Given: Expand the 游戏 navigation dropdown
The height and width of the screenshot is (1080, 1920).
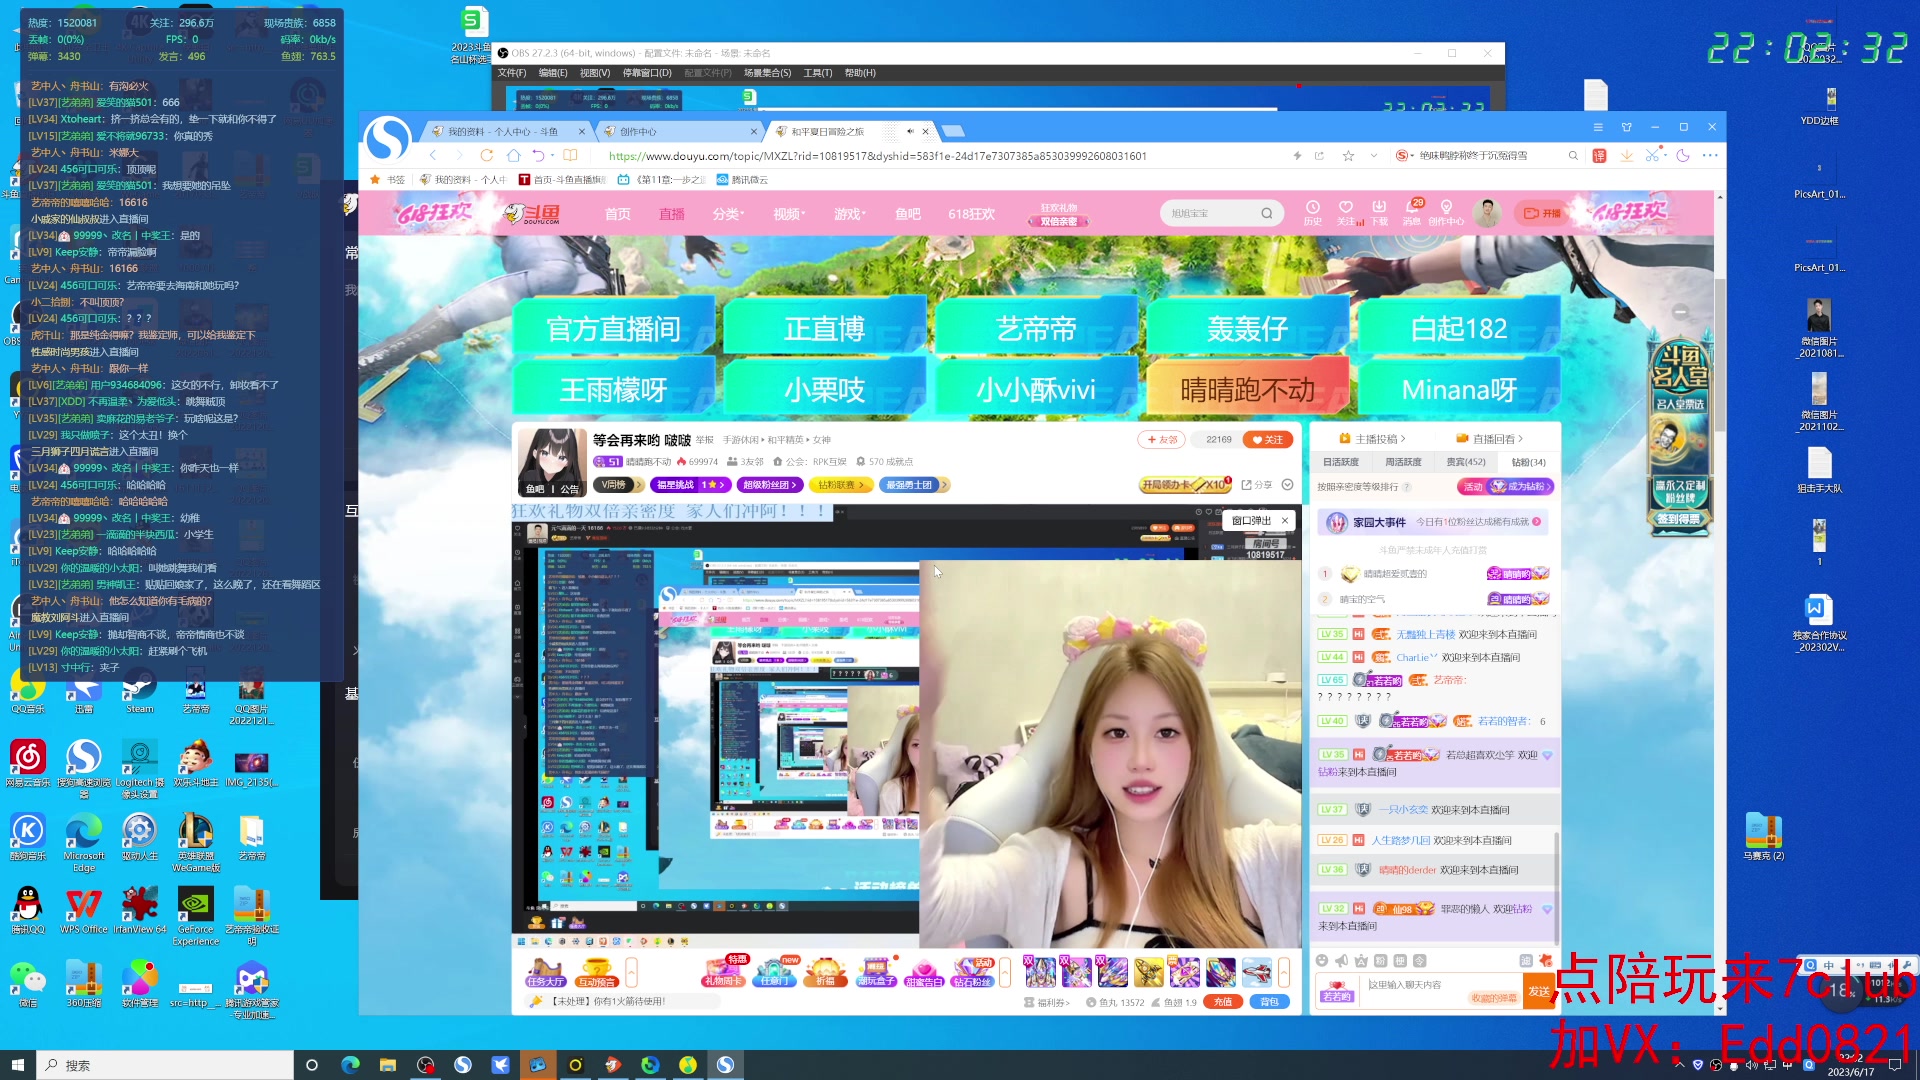Looking at the screenshot, I should tap(850, 214).
